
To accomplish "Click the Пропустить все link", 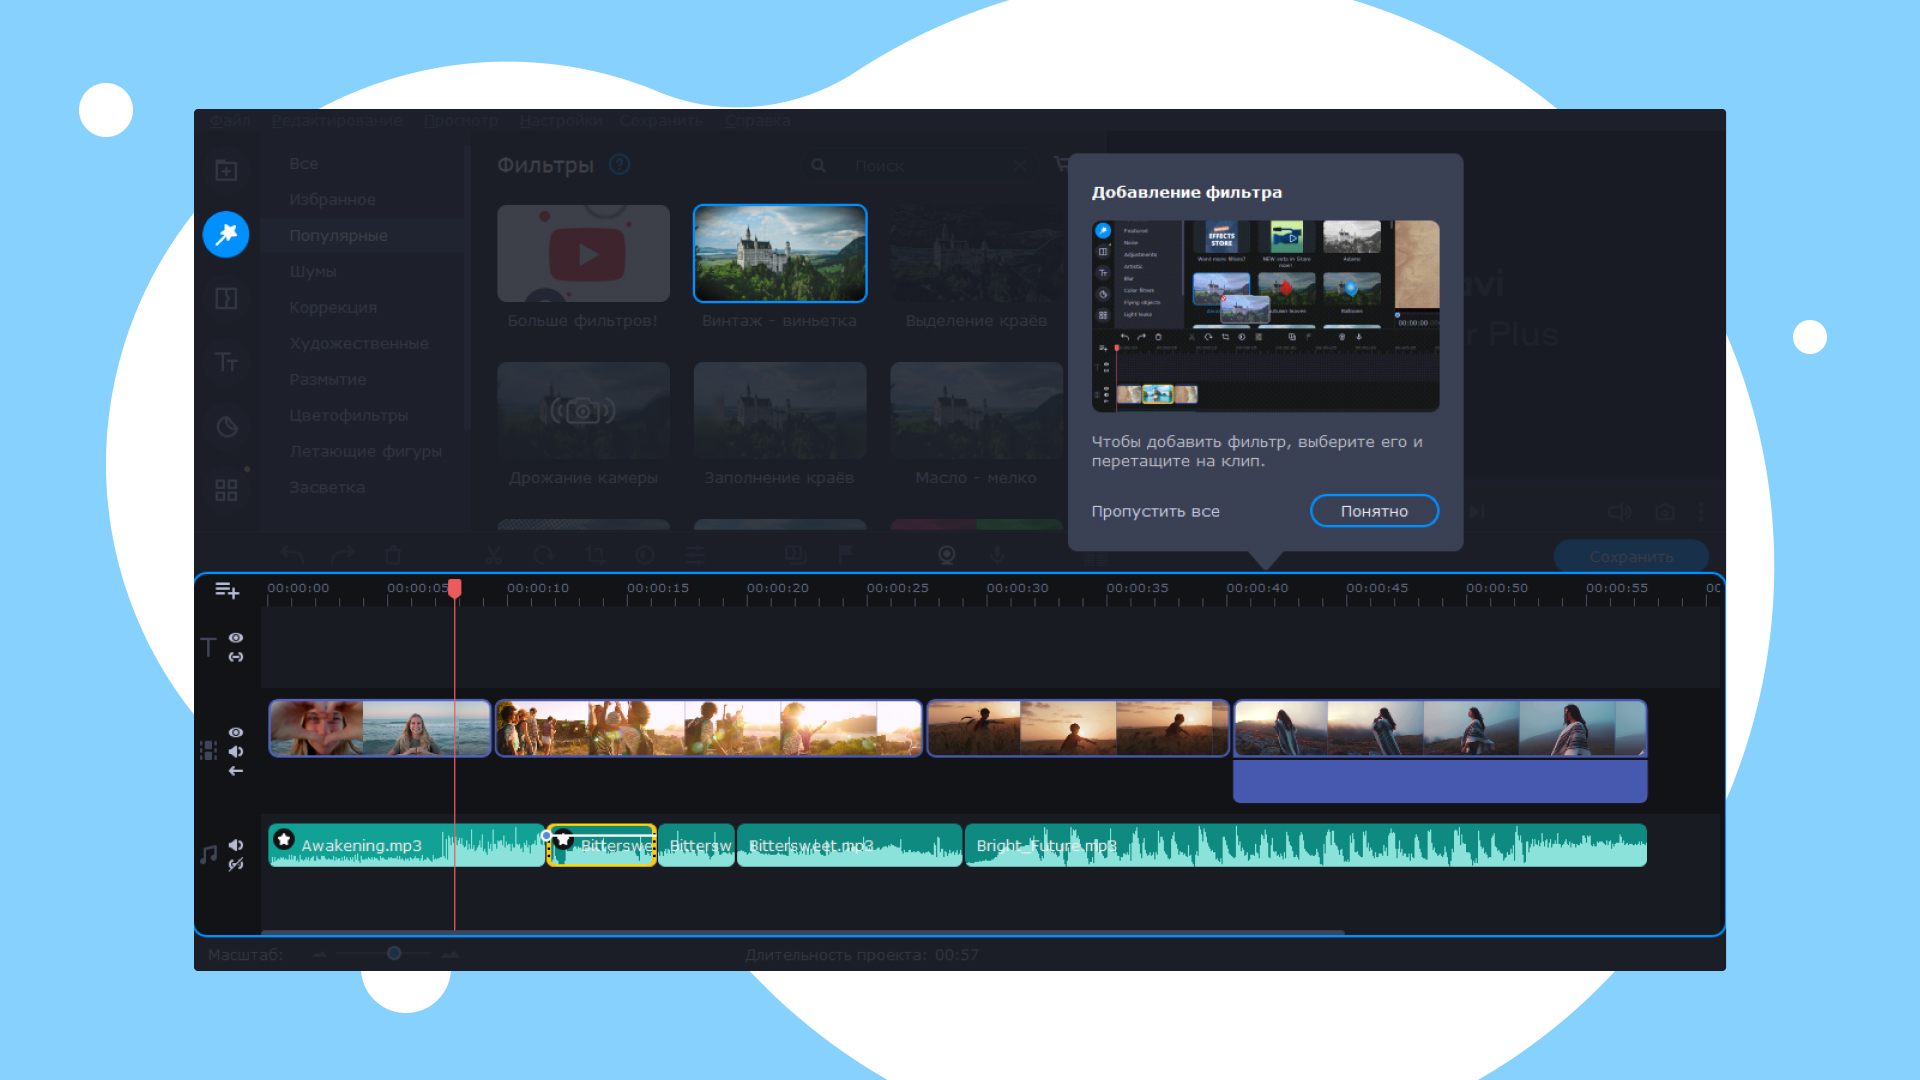I will (1155, 511).
